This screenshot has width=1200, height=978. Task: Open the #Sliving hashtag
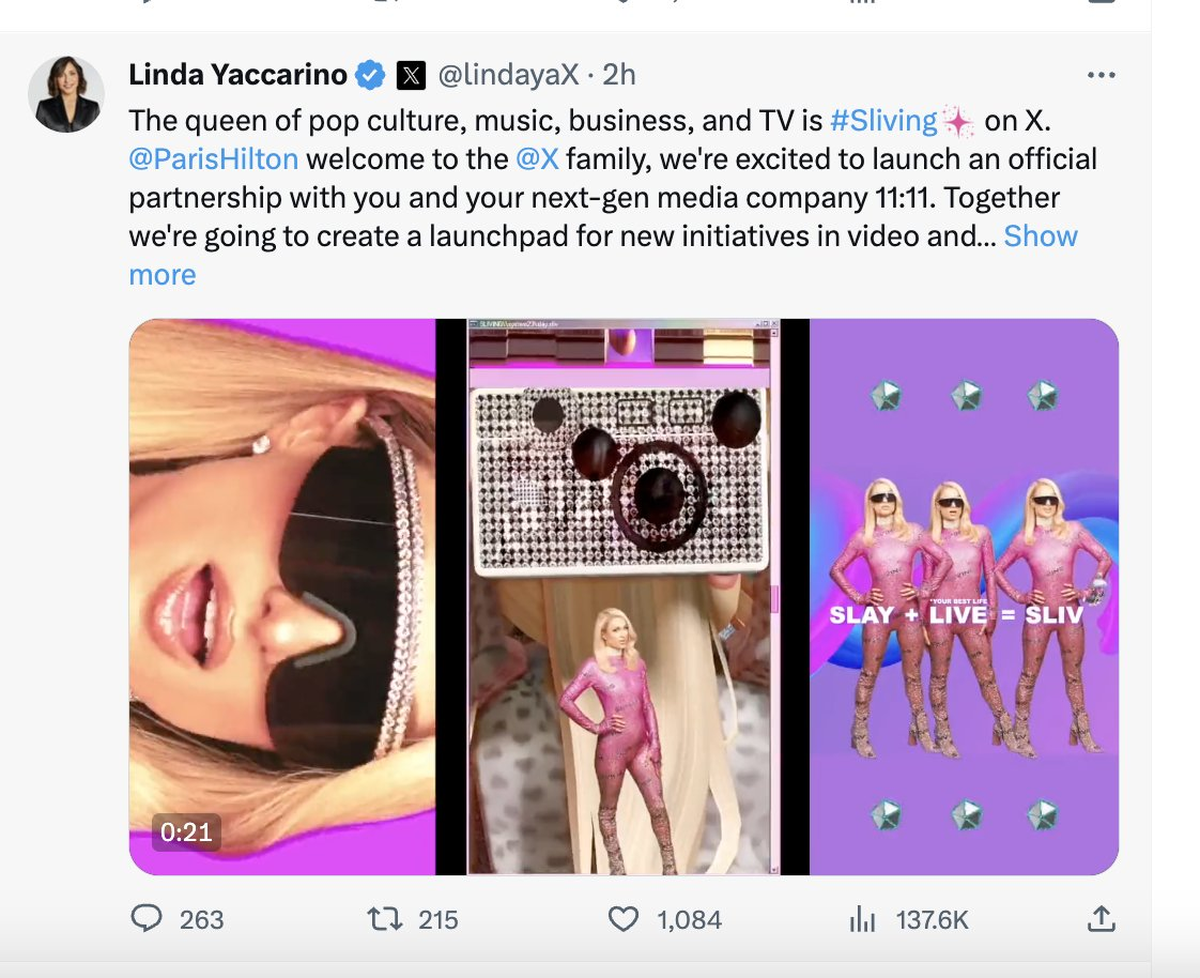[x=884, y=121]
